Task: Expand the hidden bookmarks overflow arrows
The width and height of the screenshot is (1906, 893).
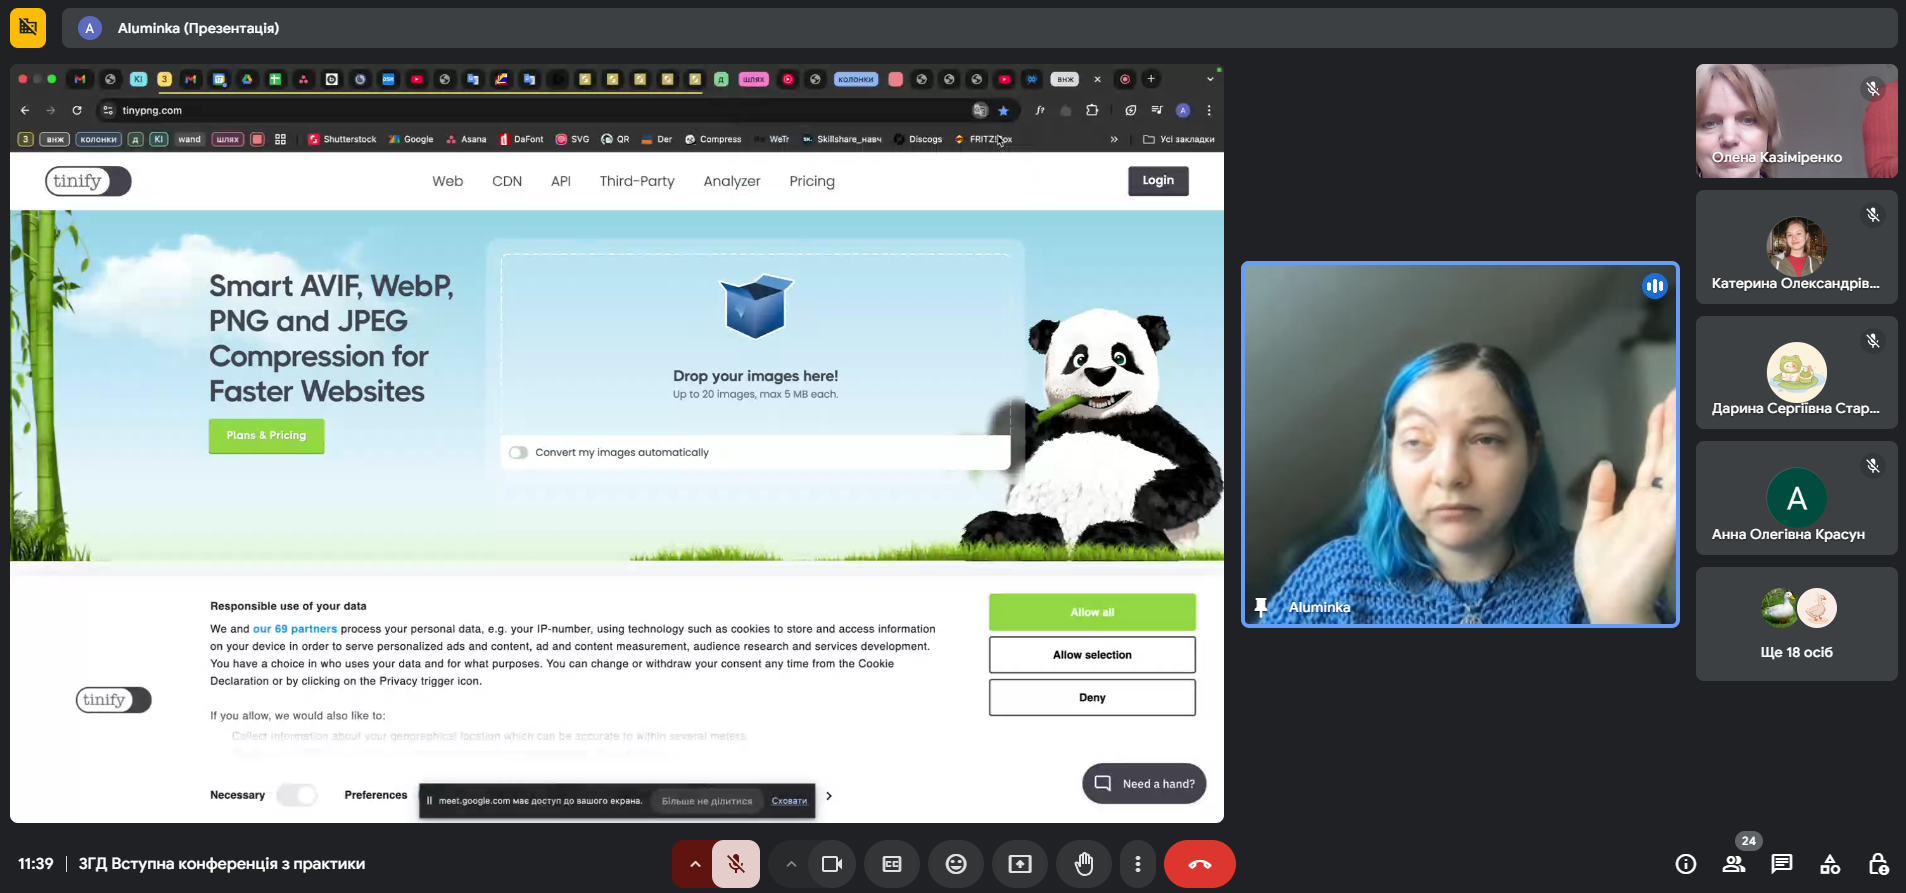Action: (x=1114, y=139)
